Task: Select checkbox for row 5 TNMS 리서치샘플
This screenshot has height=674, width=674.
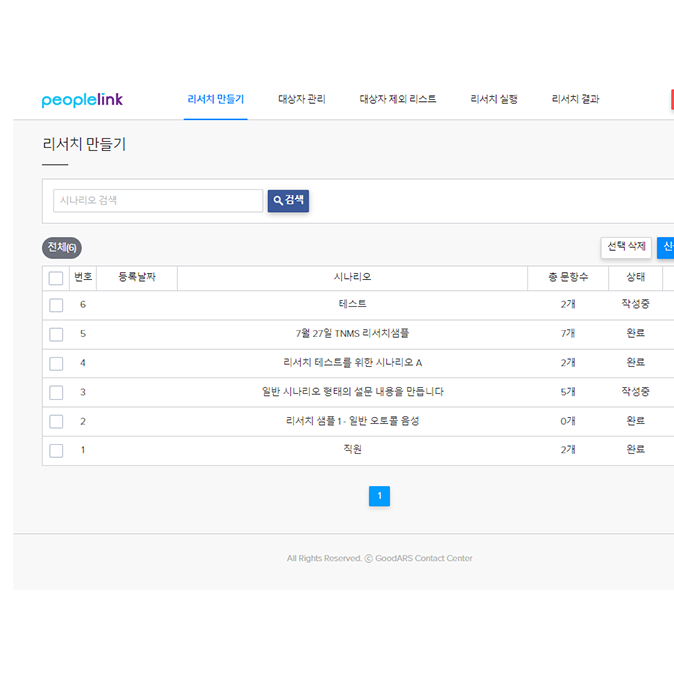Action: point(56,334)
